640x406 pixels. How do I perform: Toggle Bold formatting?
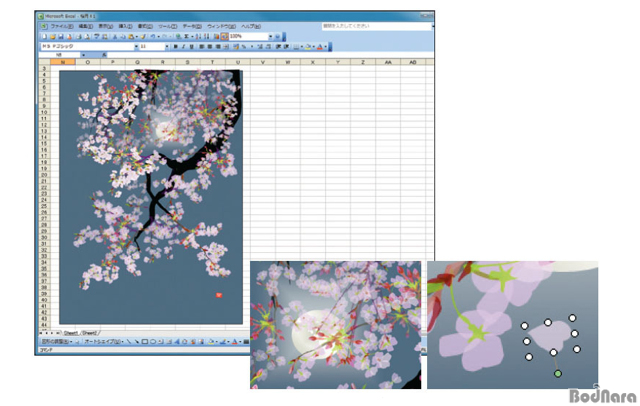(175, 47)
